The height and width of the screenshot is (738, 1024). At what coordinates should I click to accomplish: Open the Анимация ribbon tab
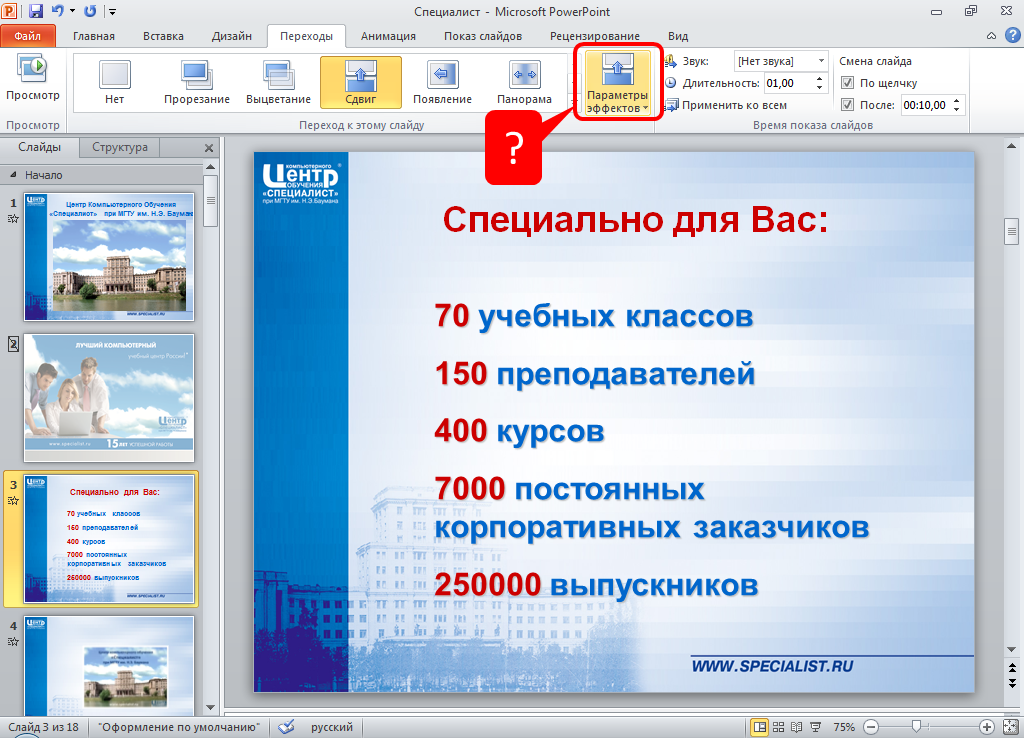(389, 36)
